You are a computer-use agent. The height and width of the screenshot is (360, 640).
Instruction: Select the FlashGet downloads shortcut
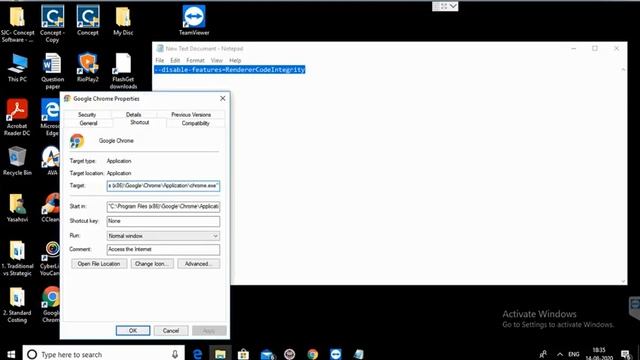click(123, 71)
